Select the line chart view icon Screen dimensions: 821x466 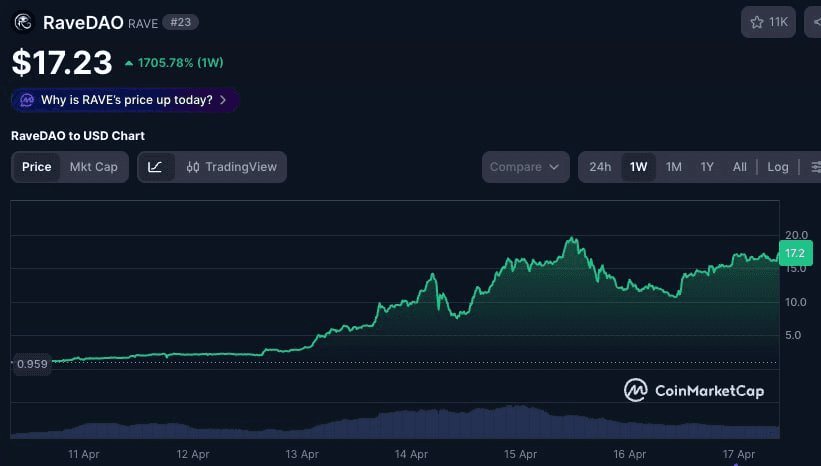pyautogui.click(x=155, y=167)
